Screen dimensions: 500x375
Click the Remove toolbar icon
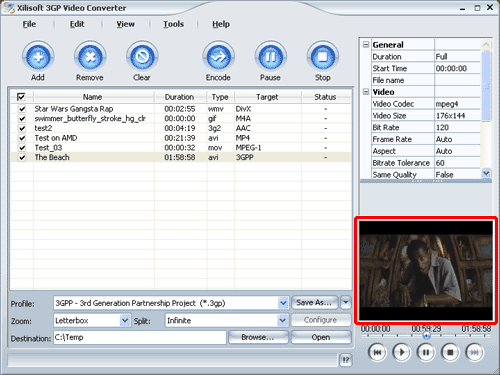[90, 57]
